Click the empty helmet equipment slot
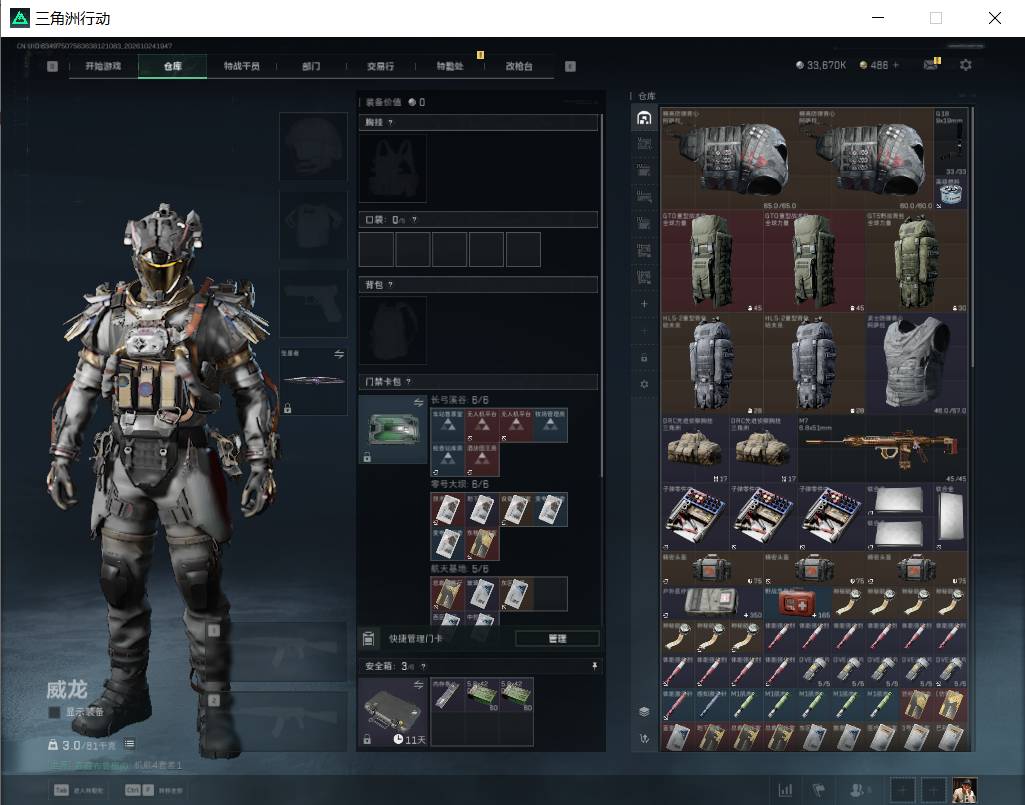This screenshot has height=805, width=1025. pos(313,146)
